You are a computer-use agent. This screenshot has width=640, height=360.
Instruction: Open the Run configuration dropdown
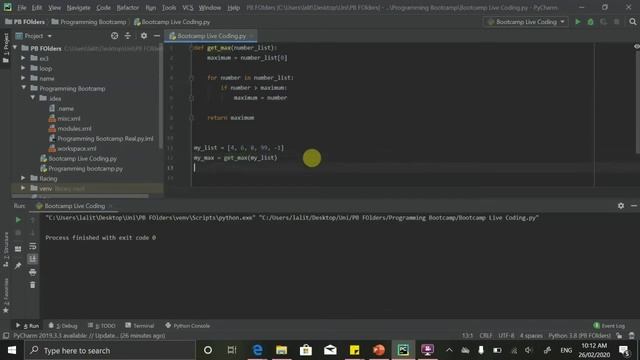[x=526, y=22]
